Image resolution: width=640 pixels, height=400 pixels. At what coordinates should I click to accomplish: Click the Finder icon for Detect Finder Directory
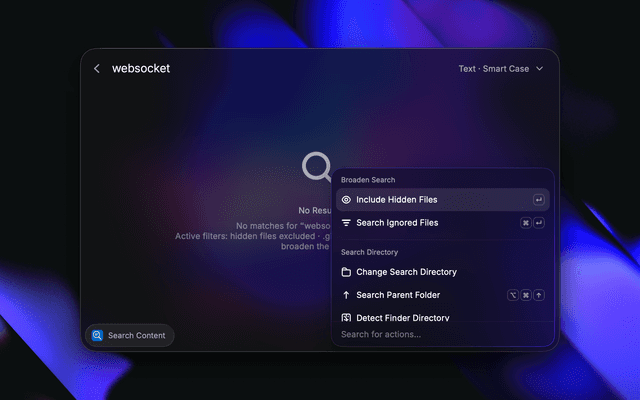[346, 318]
